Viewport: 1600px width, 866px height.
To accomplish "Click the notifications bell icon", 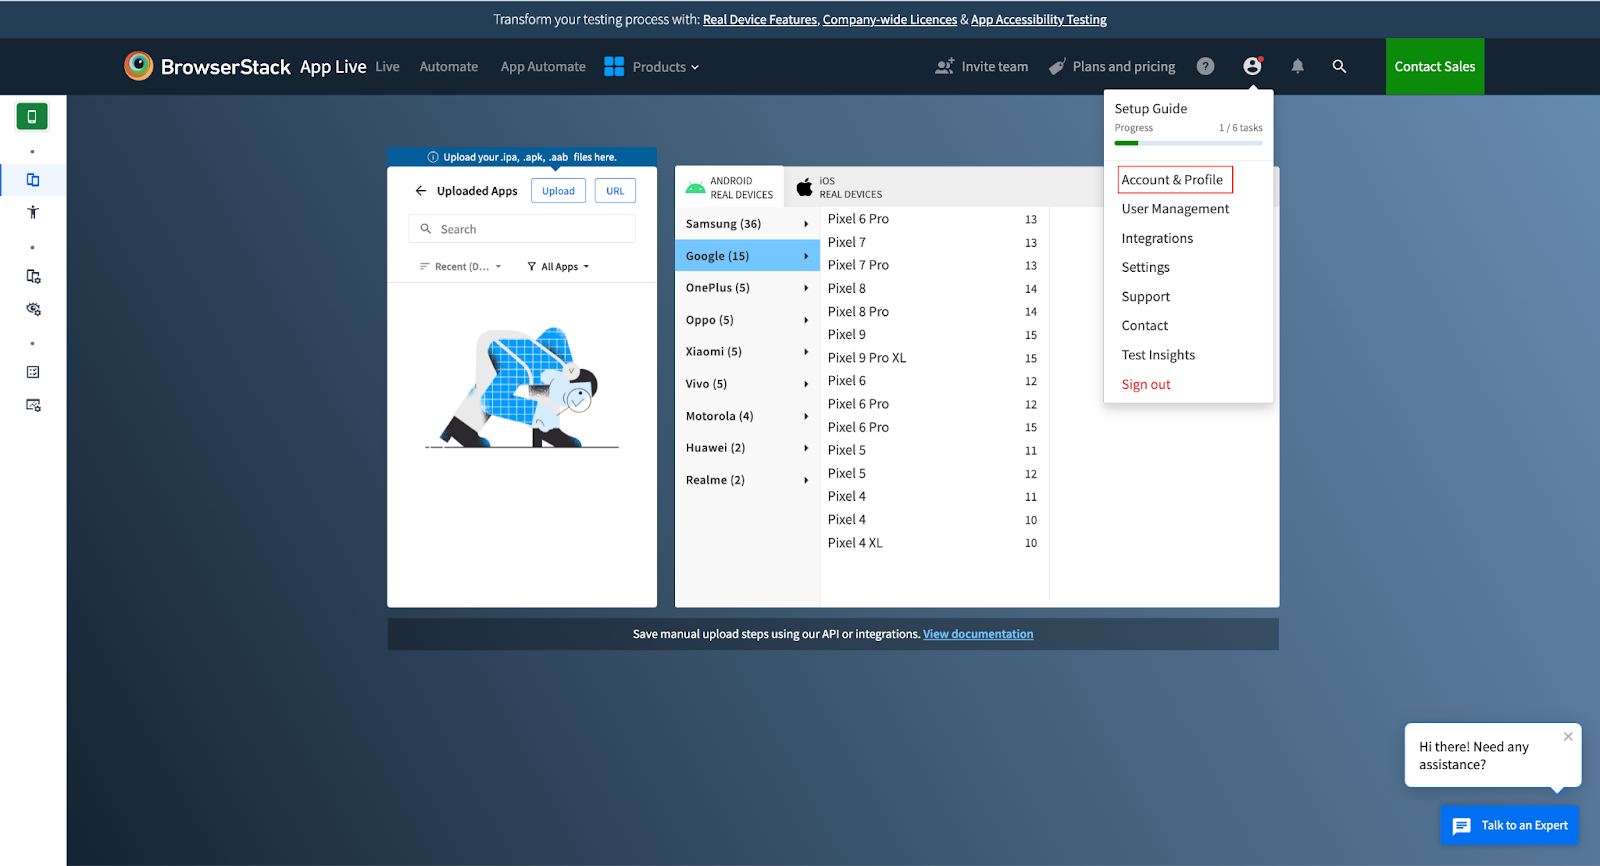I will pyautogui.click(x=1297, y=67).
